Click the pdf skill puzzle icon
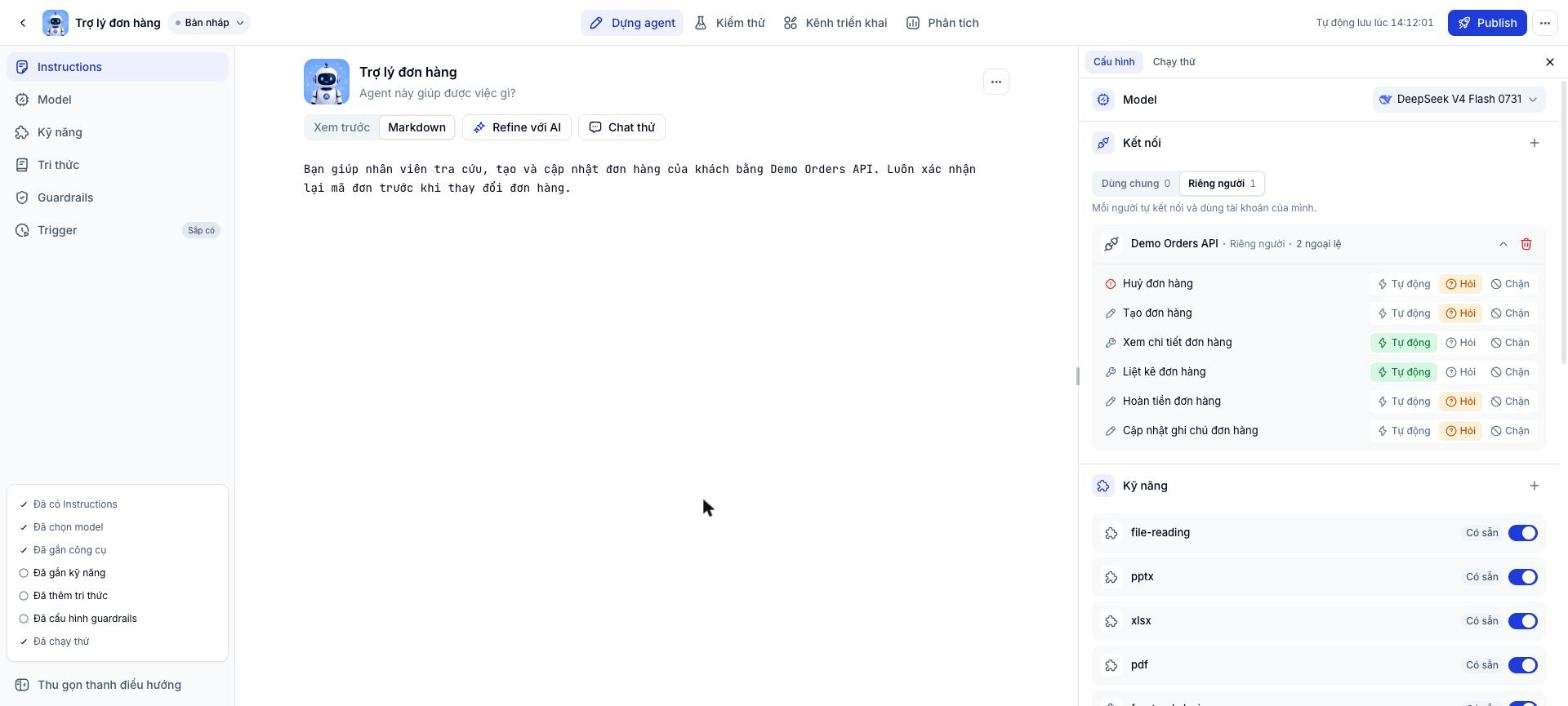 [x=1111, y=665]
